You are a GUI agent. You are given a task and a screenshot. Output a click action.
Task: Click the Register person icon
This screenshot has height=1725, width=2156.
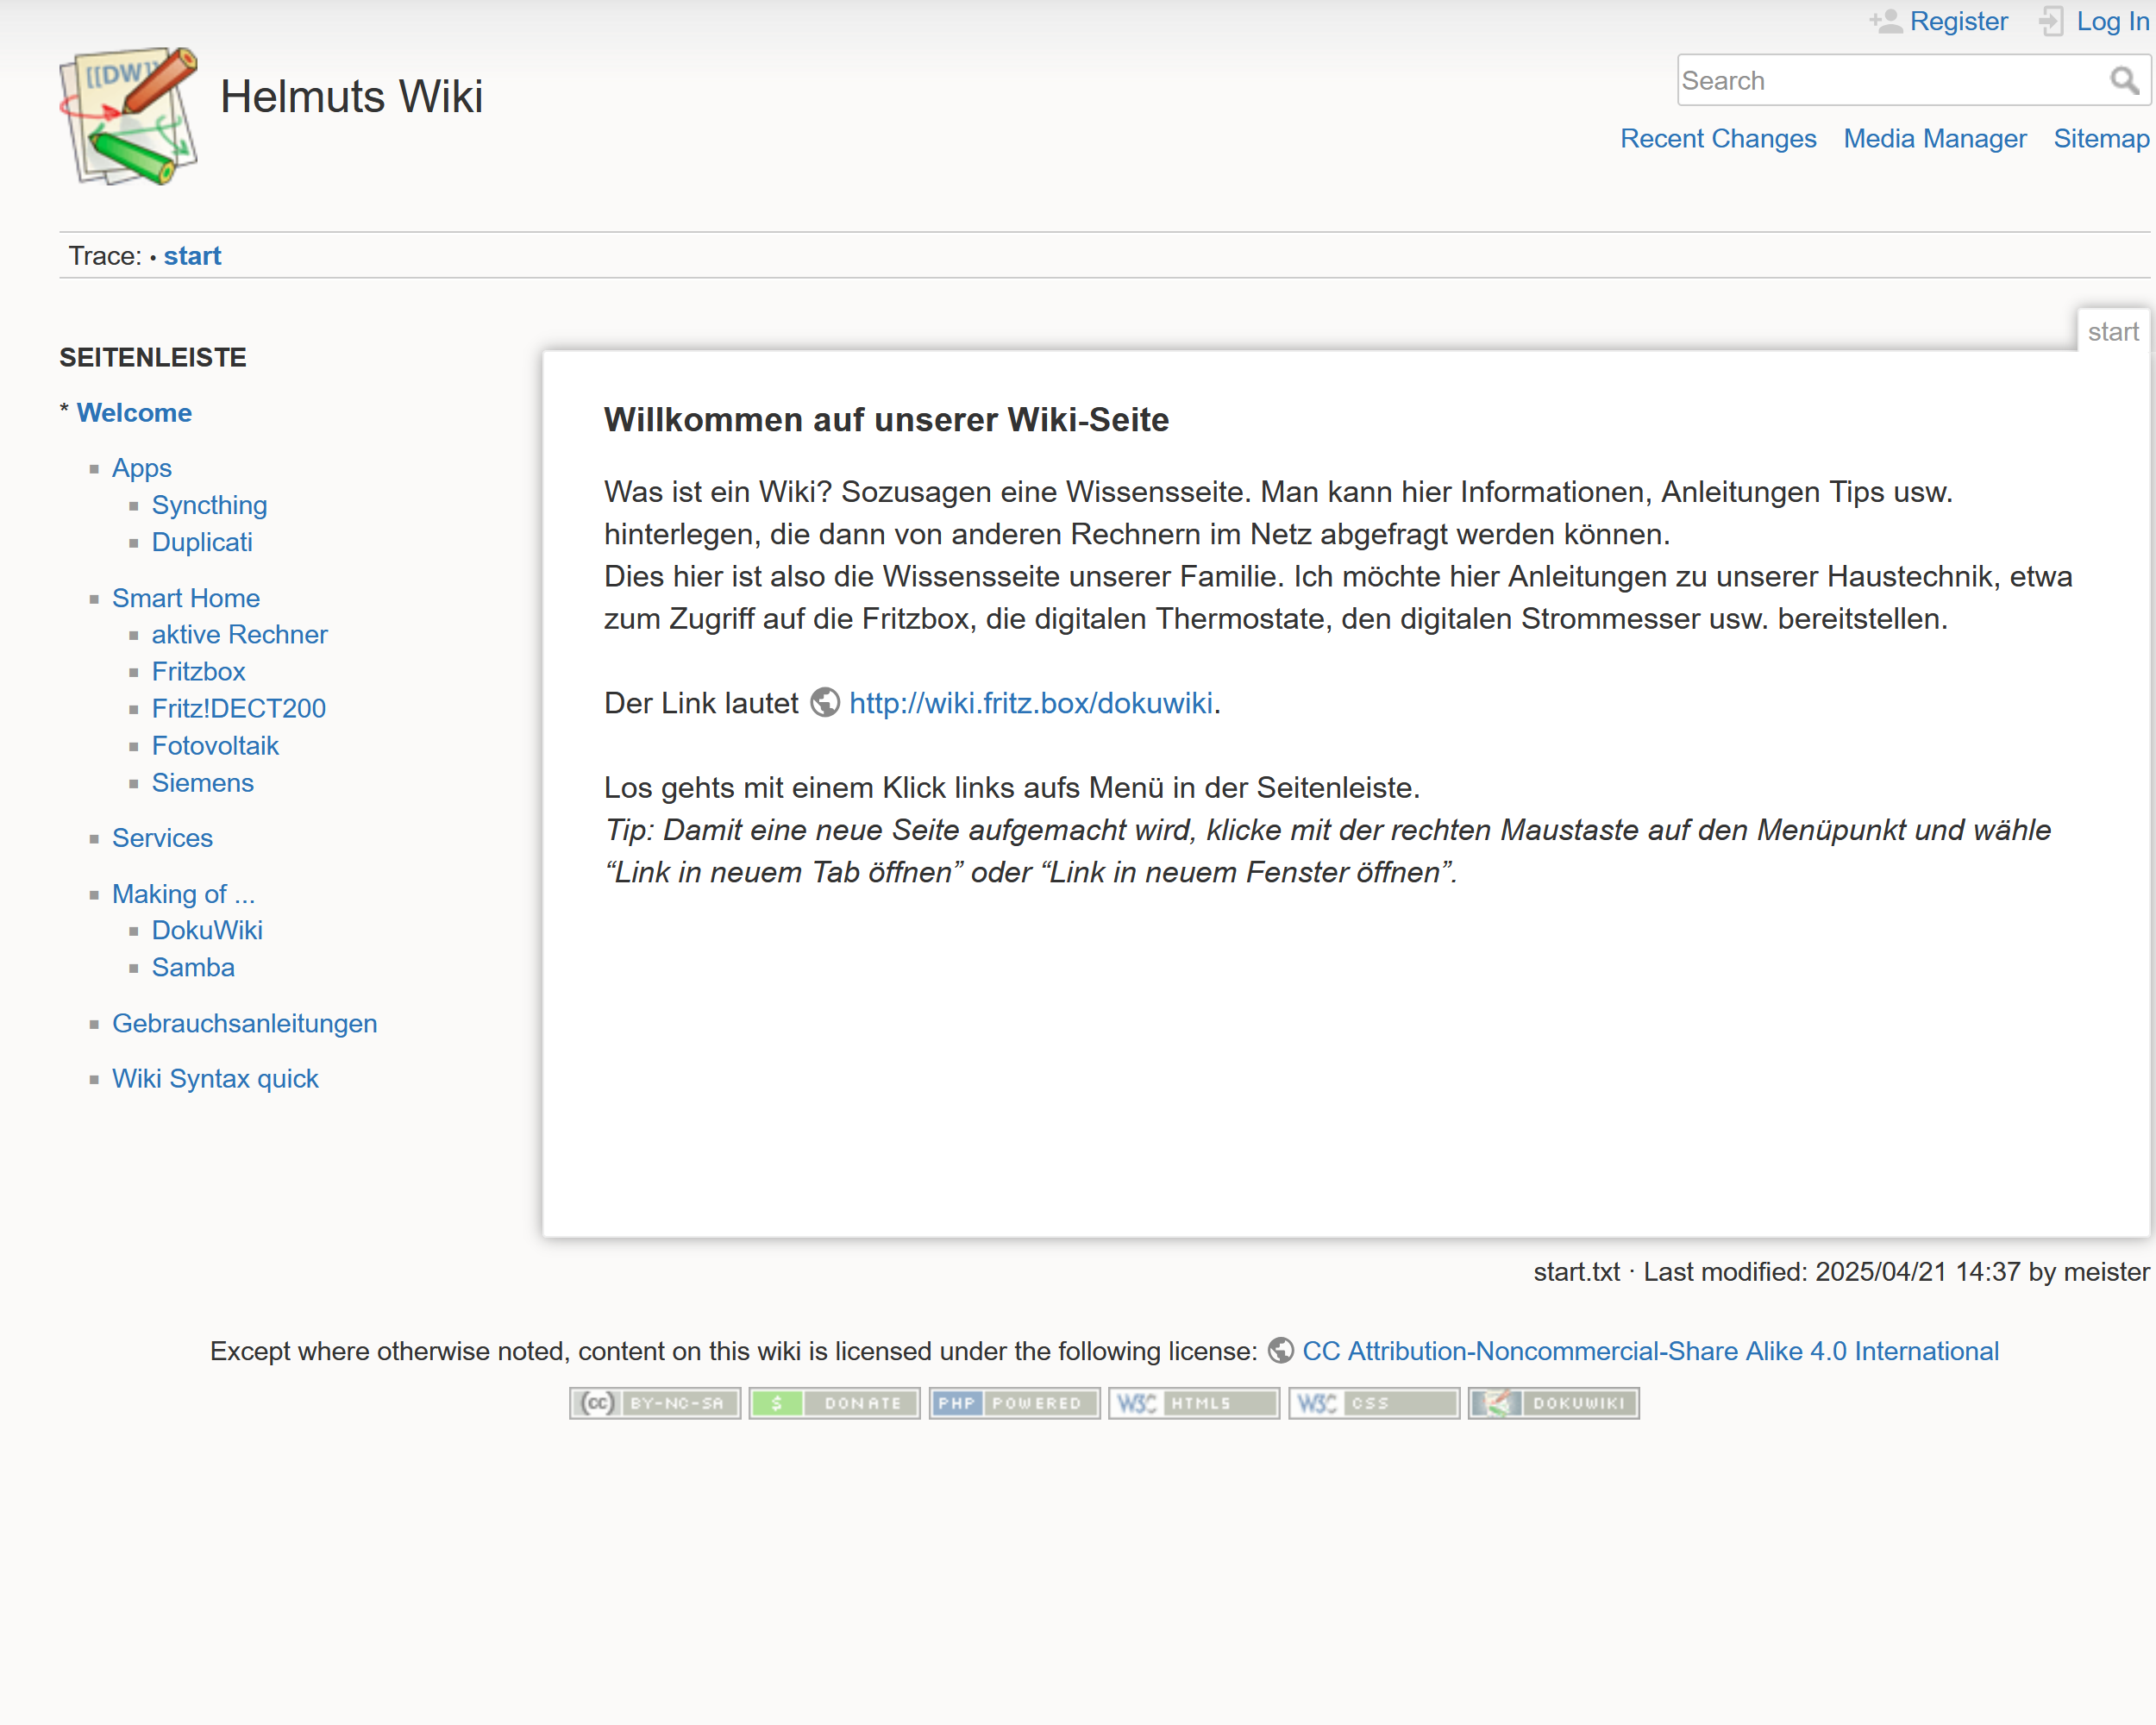tap(1886, 20)
